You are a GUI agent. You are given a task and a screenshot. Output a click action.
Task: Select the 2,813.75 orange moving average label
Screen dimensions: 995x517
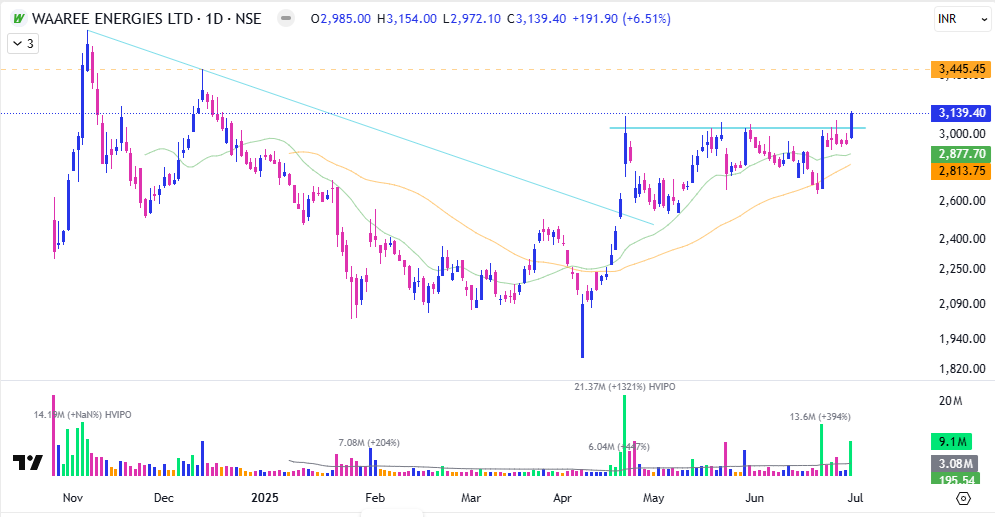pyautogui.click(x=961, y=171)
